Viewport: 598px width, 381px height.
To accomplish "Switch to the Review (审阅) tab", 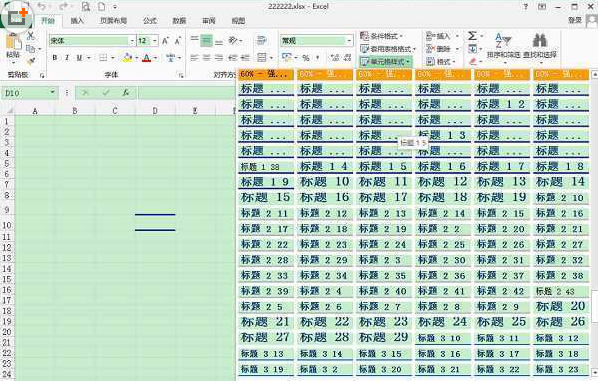I will click(209, 21).
